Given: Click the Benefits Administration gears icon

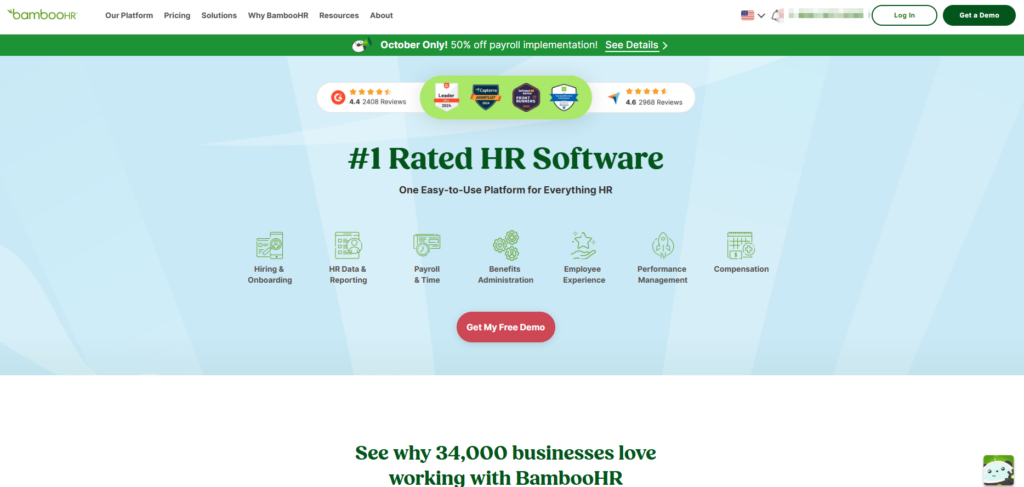Looking at the screenshot, I should (x=505, y=245).
